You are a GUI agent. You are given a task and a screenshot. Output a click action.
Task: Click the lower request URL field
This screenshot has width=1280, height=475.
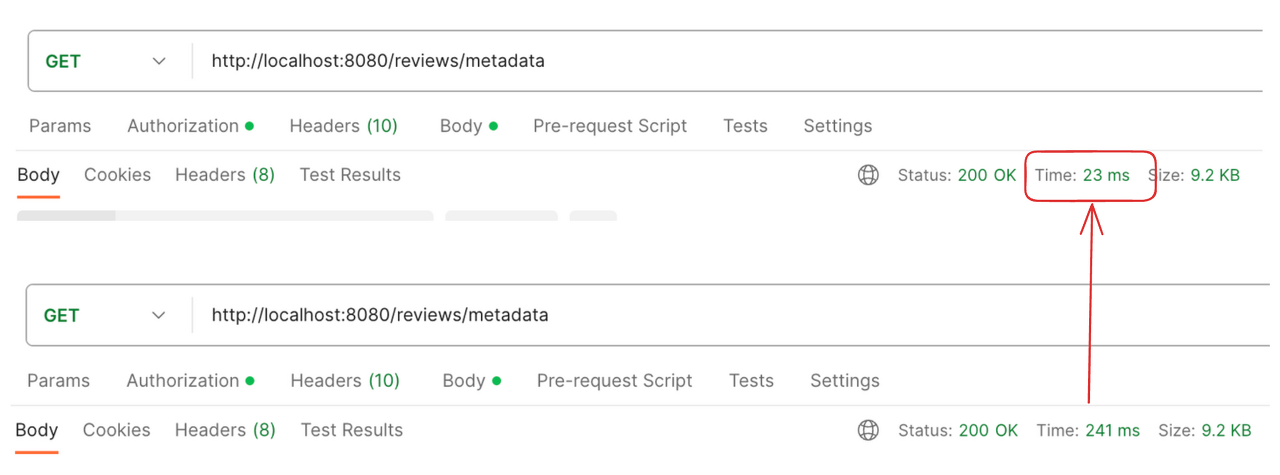click(x=735, y=315)
